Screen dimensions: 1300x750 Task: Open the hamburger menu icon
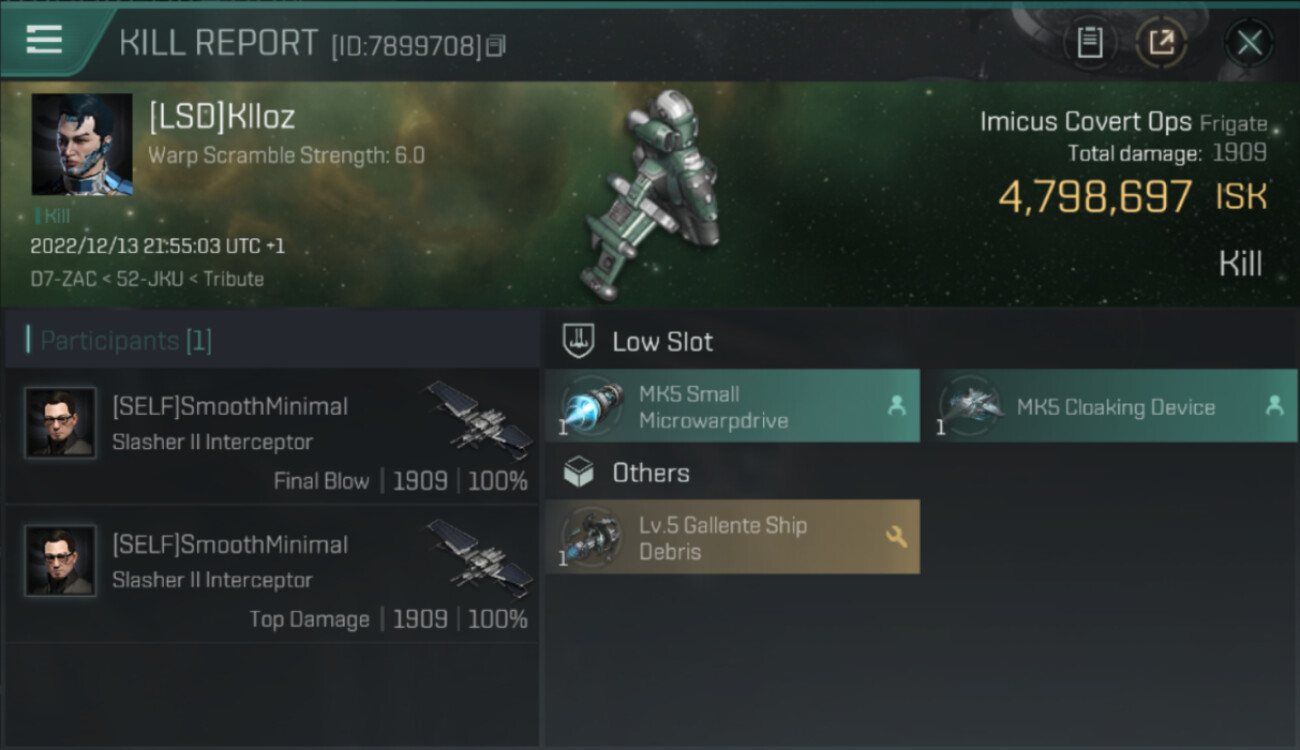pyautogui.click(x=44, y=40)
